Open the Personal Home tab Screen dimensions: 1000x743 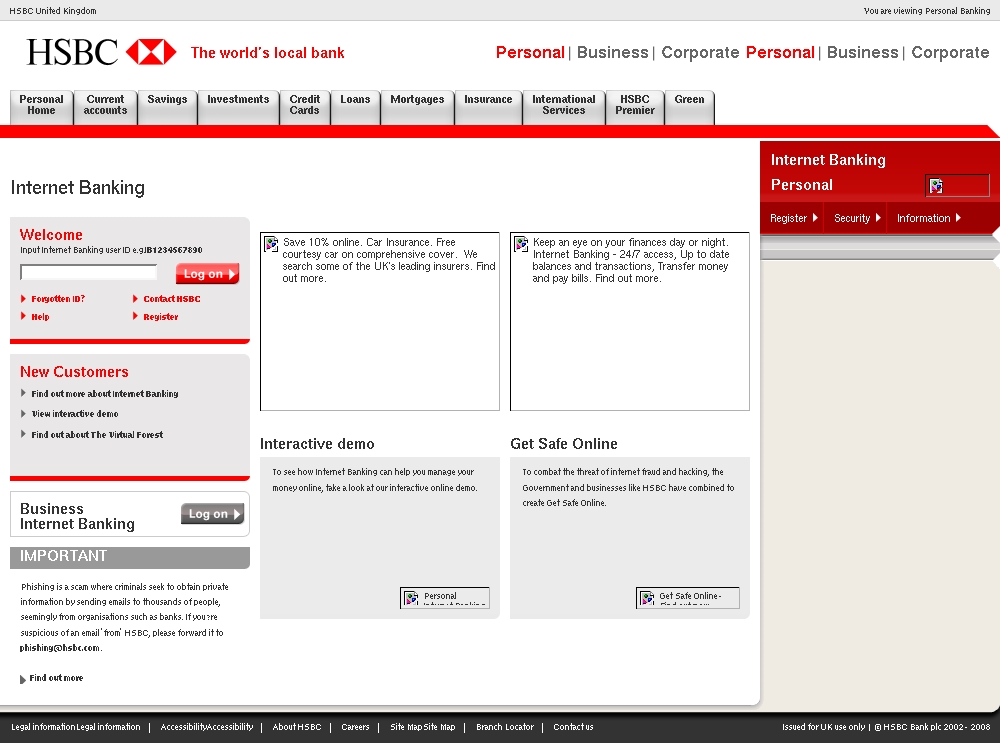point(41,107)
